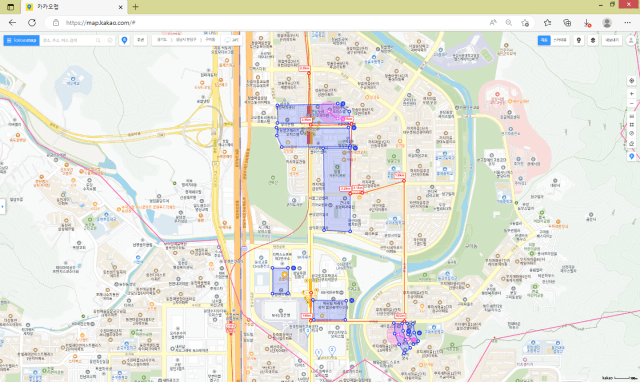Viewport: 640px width, 382px height.
Task: Select the area measurement tool
Action: [x=631, y=125]
